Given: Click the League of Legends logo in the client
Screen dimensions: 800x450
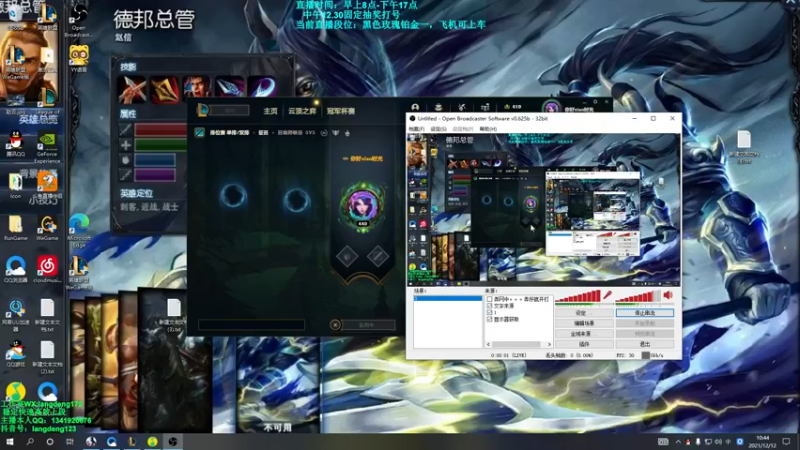Looking at the screenshot, I should click(x=203, y=110).
